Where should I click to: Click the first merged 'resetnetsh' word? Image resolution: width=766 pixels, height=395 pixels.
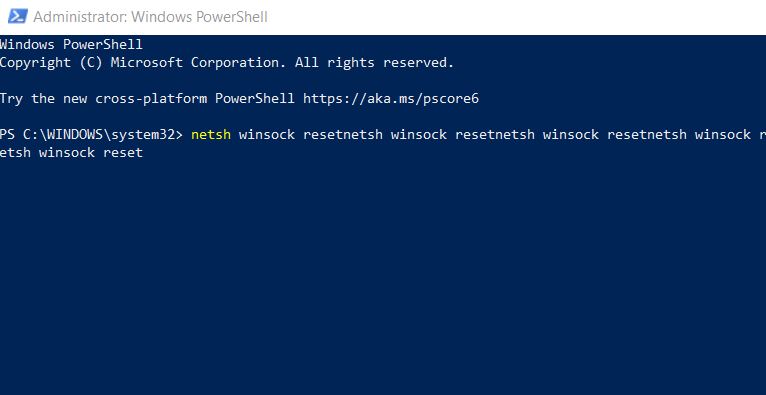[x=342, y=135]
